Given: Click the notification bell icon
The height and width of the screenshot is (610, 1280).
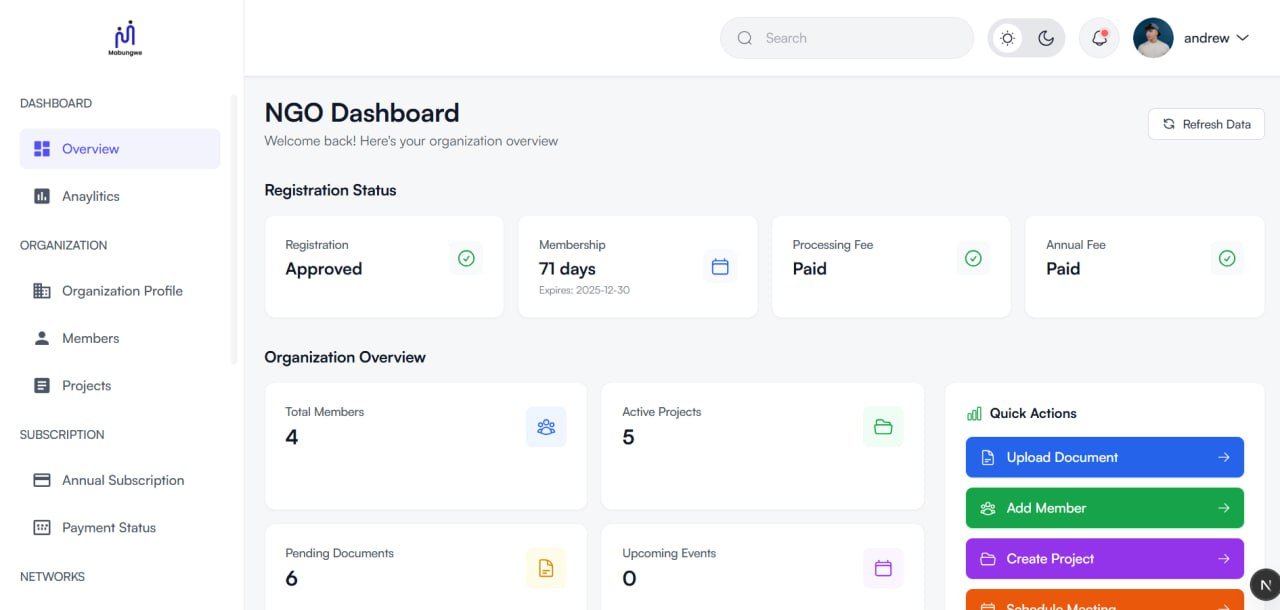Looking at the screenshot, I should click(x=1099, y=38).
